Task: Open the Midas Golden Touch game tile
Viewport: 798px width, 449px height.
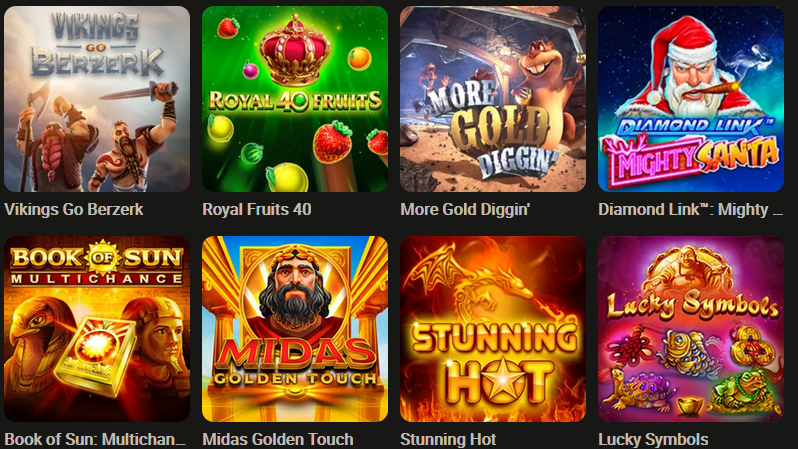Action: coord(295,329)
